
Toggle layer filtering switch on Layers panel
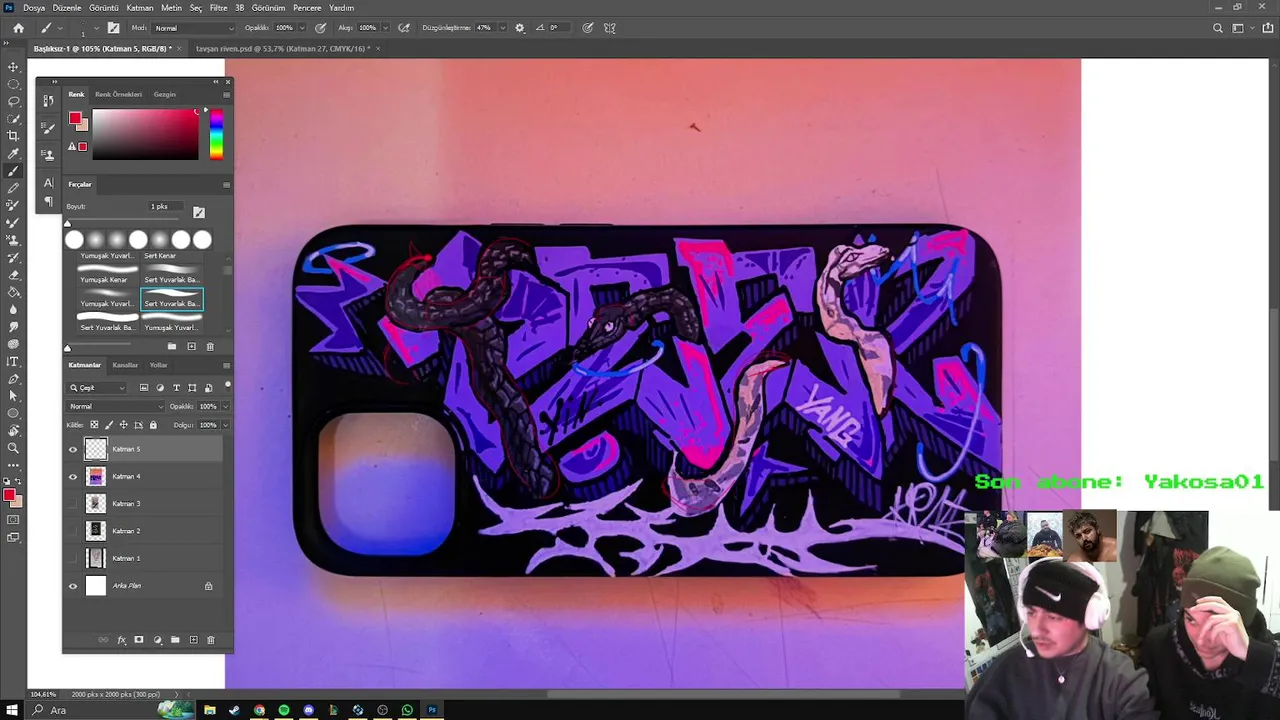click(x=227, y=385)
